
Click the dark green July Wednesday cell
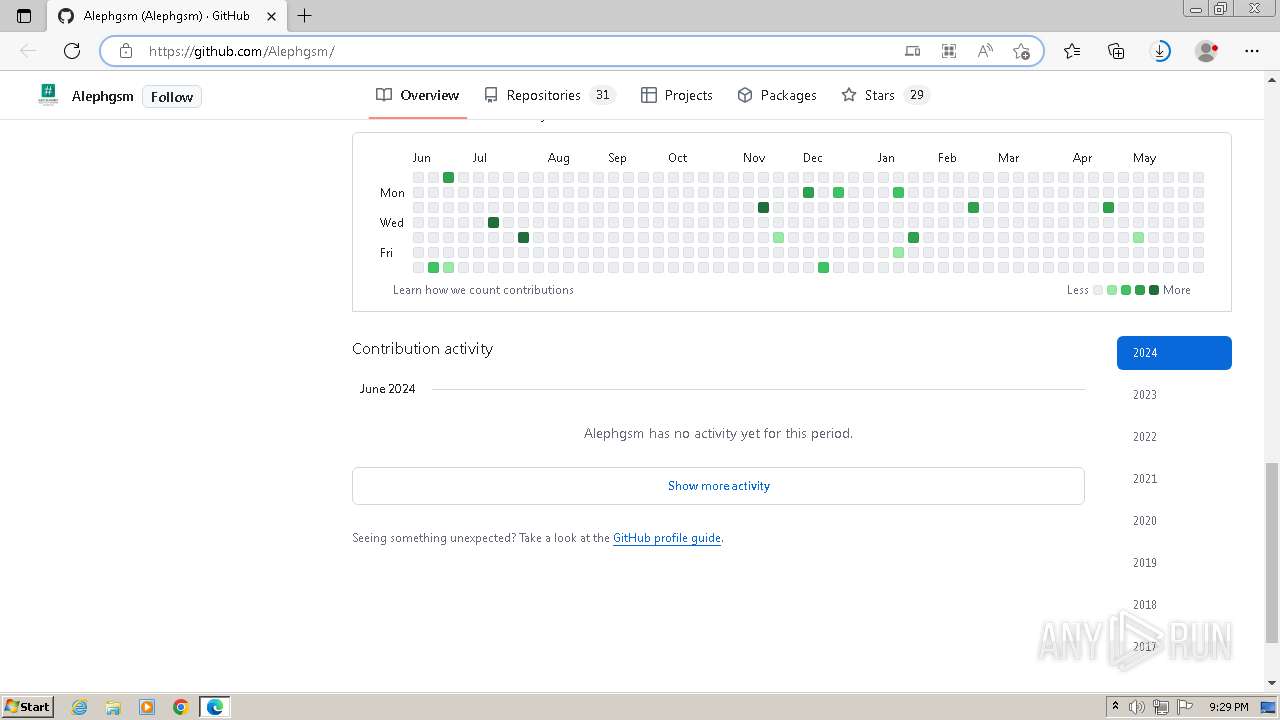point(493,222)
